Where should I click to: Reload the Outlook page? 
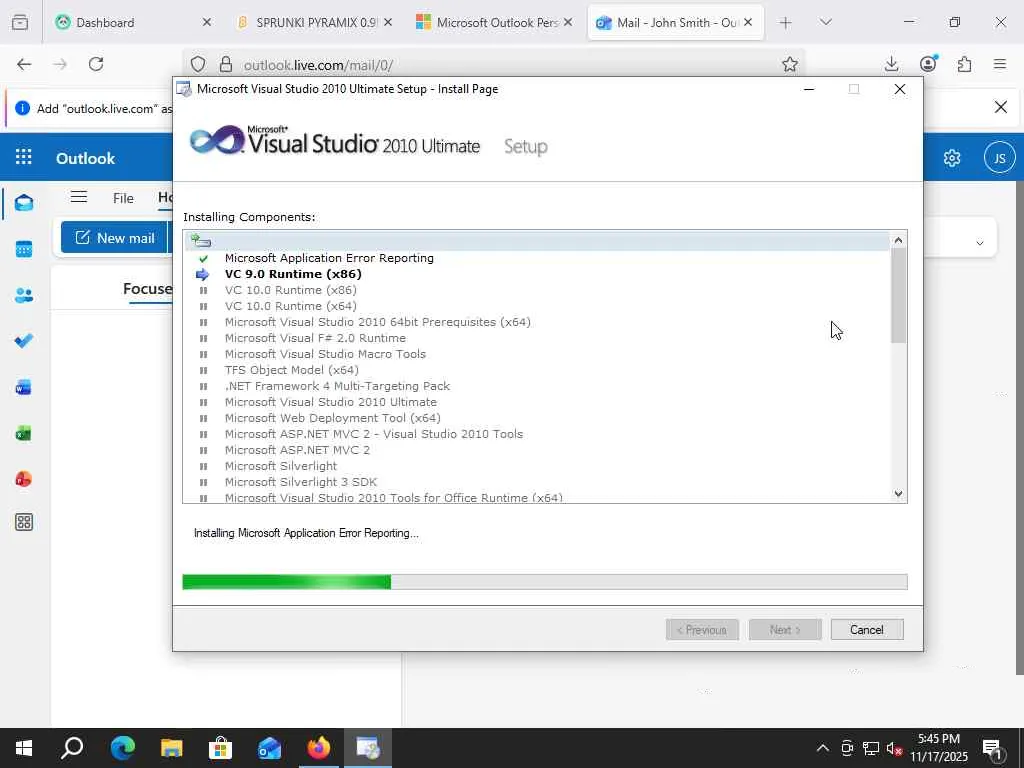click(96, 64)
